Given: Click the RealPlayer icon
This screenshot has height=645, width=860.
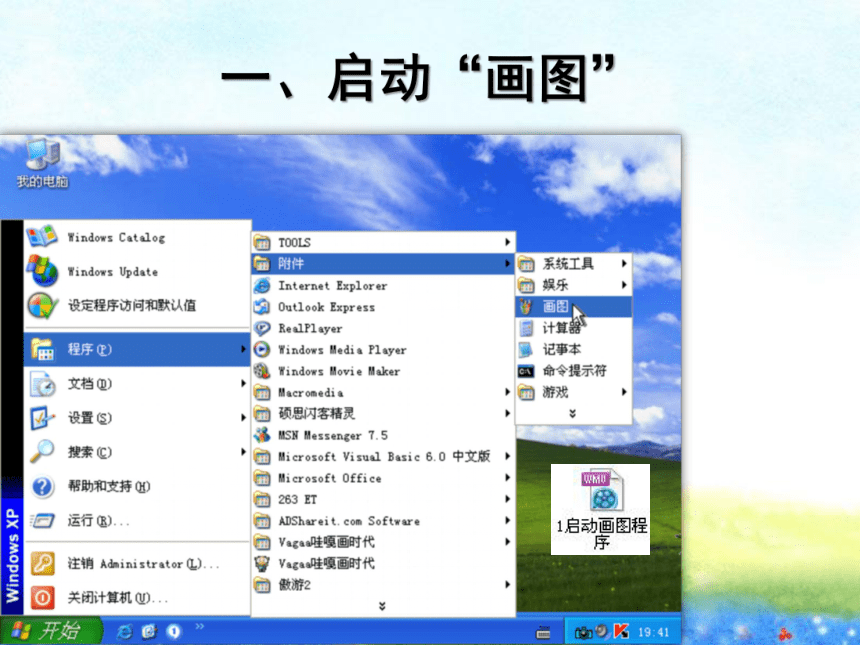Looking at the screenshot, I should click(262, 328).
